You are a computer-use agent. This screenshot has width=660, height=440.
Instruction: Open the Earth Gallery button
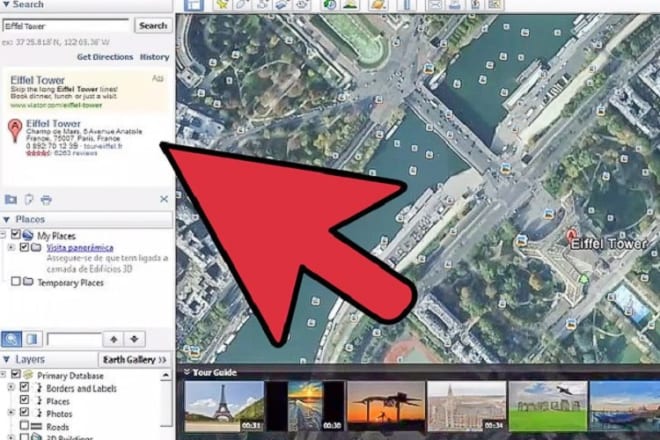click(x=135, y=360)
